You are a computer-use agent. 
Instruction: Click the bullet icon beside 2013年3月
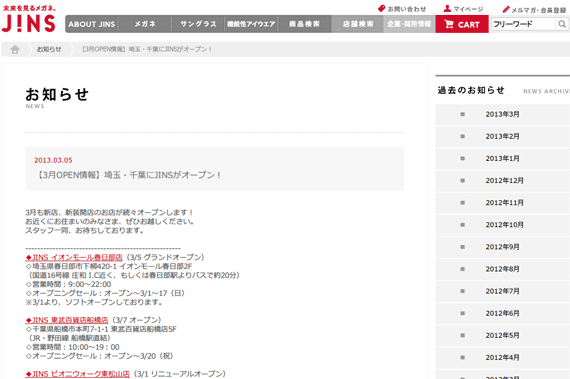click(x=462, y=114)
